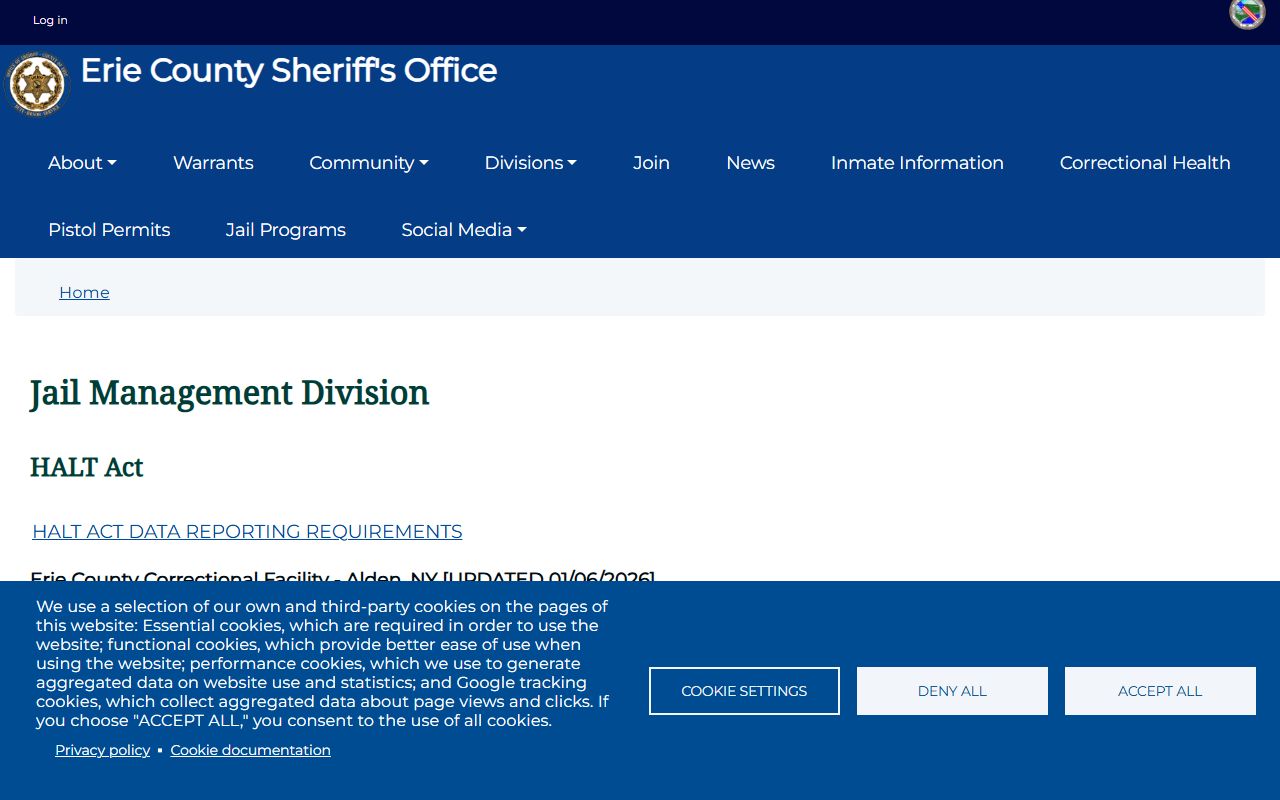Open the Privacy policy link

102,750
